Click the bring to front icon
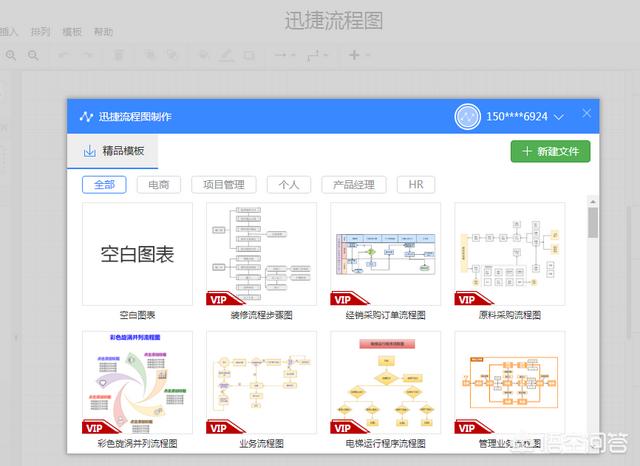The width and height of the screenshot is (640, 466). 151,55
